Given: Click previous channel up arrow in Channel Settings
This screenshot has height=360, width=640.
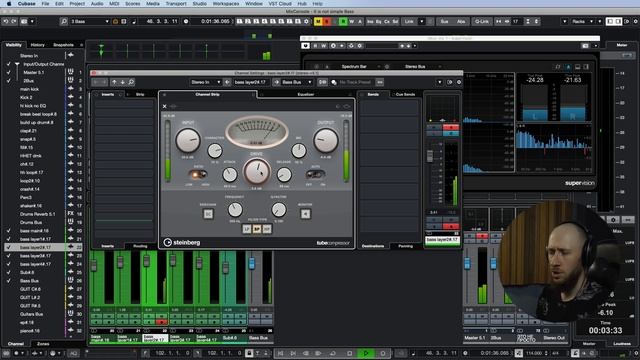Looking at the screenshot, I should click(114, 82).
